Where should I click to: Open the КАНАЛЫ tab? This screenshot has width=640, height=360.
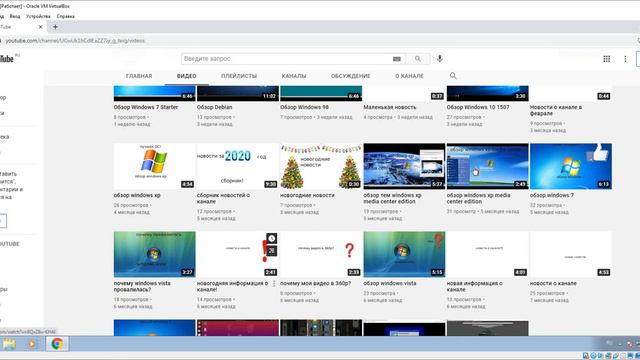[294, 76]
